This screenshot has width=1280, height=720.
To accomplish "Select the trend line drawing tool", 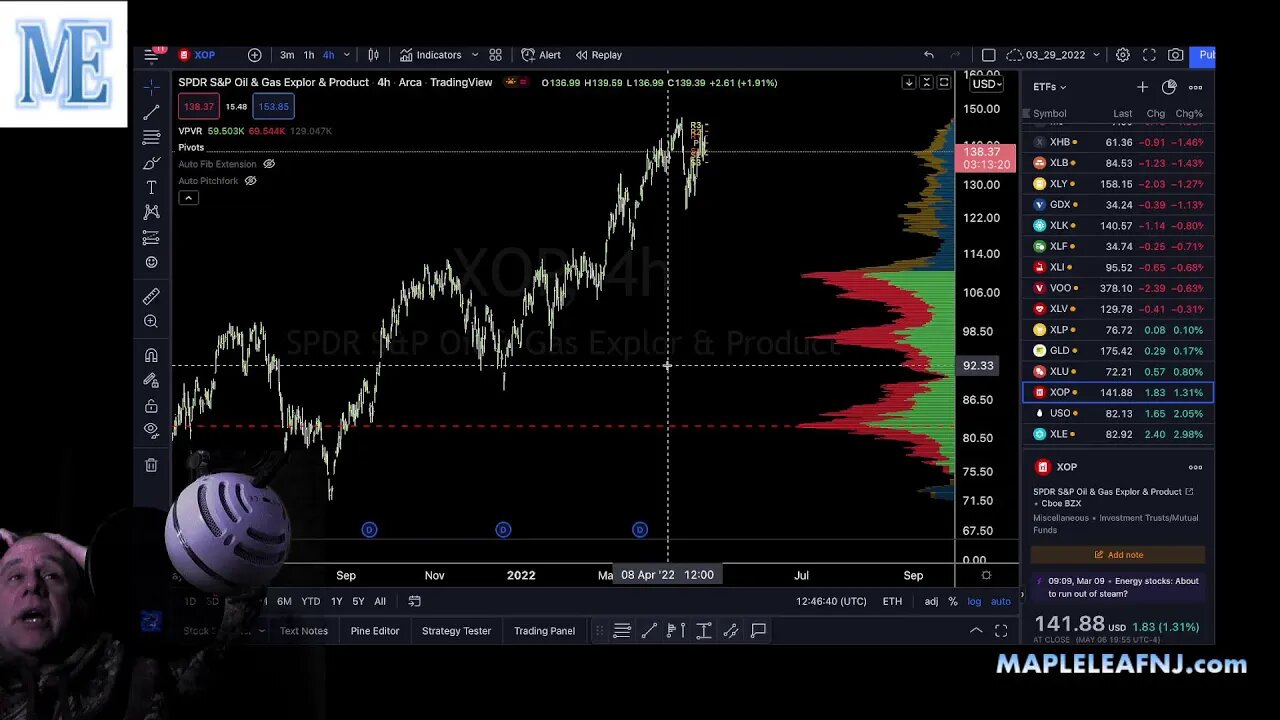I will [x=151, y=112].
